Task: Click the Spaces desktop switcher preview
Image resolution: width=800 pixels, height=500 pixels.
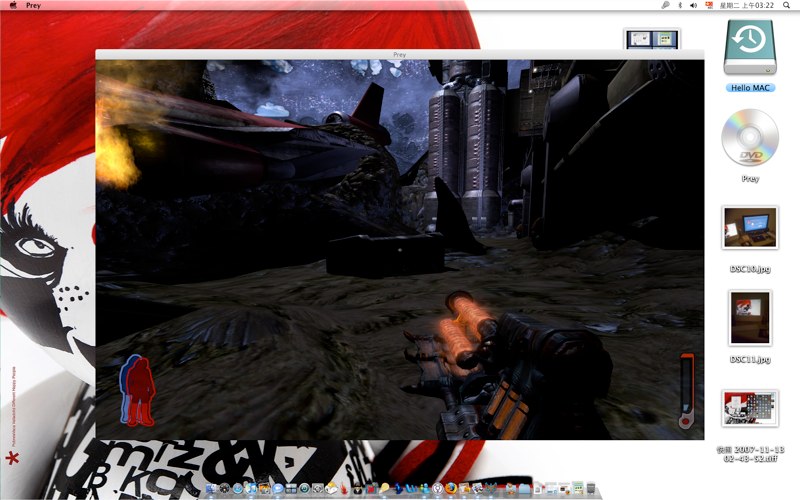Action: (652, 39)
